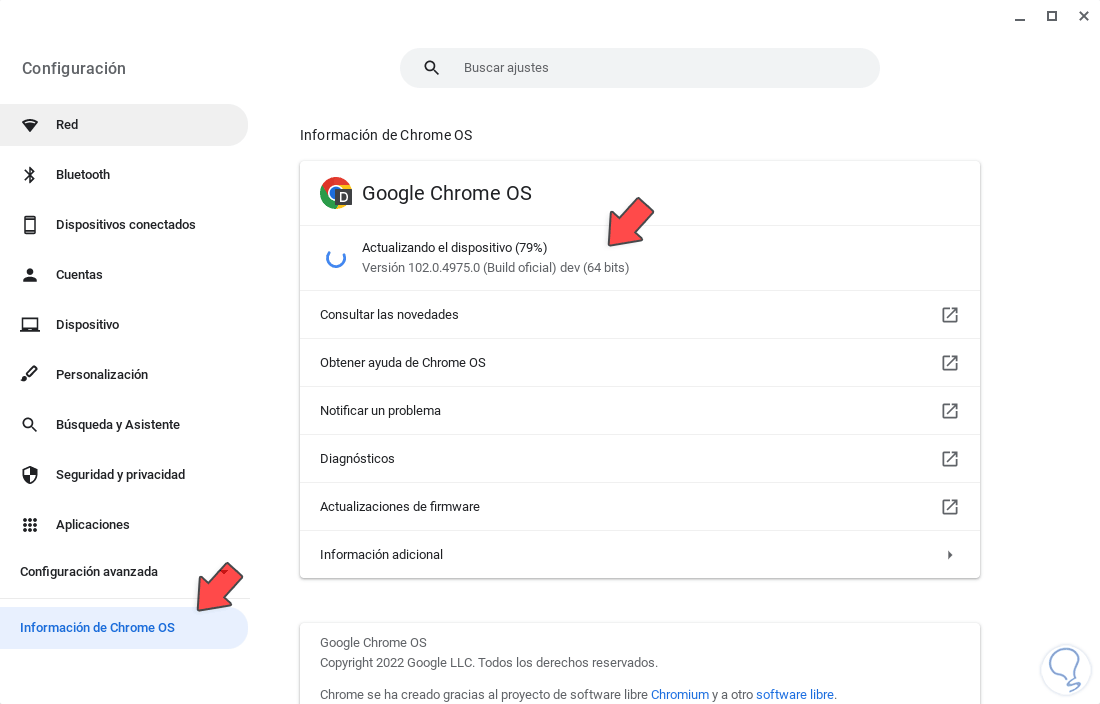Expand Configuración avanzada section

(x=89, y=572)
